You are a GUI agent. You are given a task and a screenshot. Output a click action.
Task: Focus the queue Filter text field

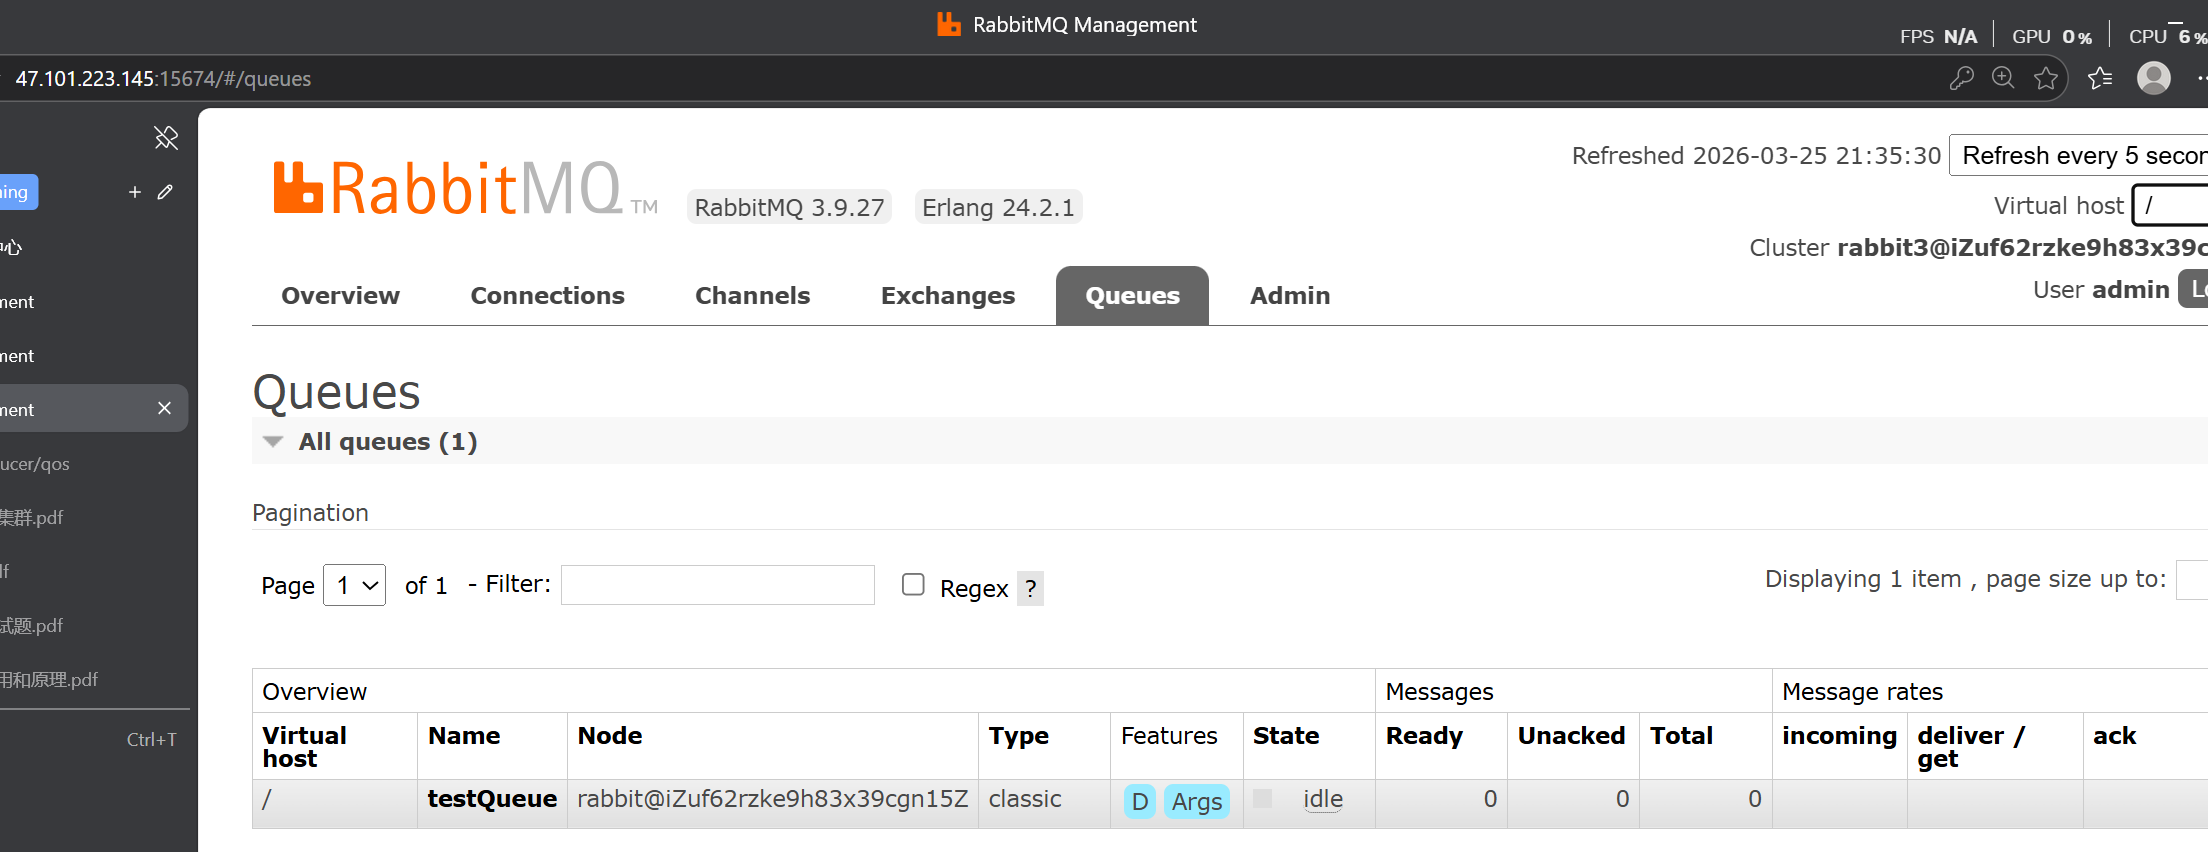[x=718, y=585]
